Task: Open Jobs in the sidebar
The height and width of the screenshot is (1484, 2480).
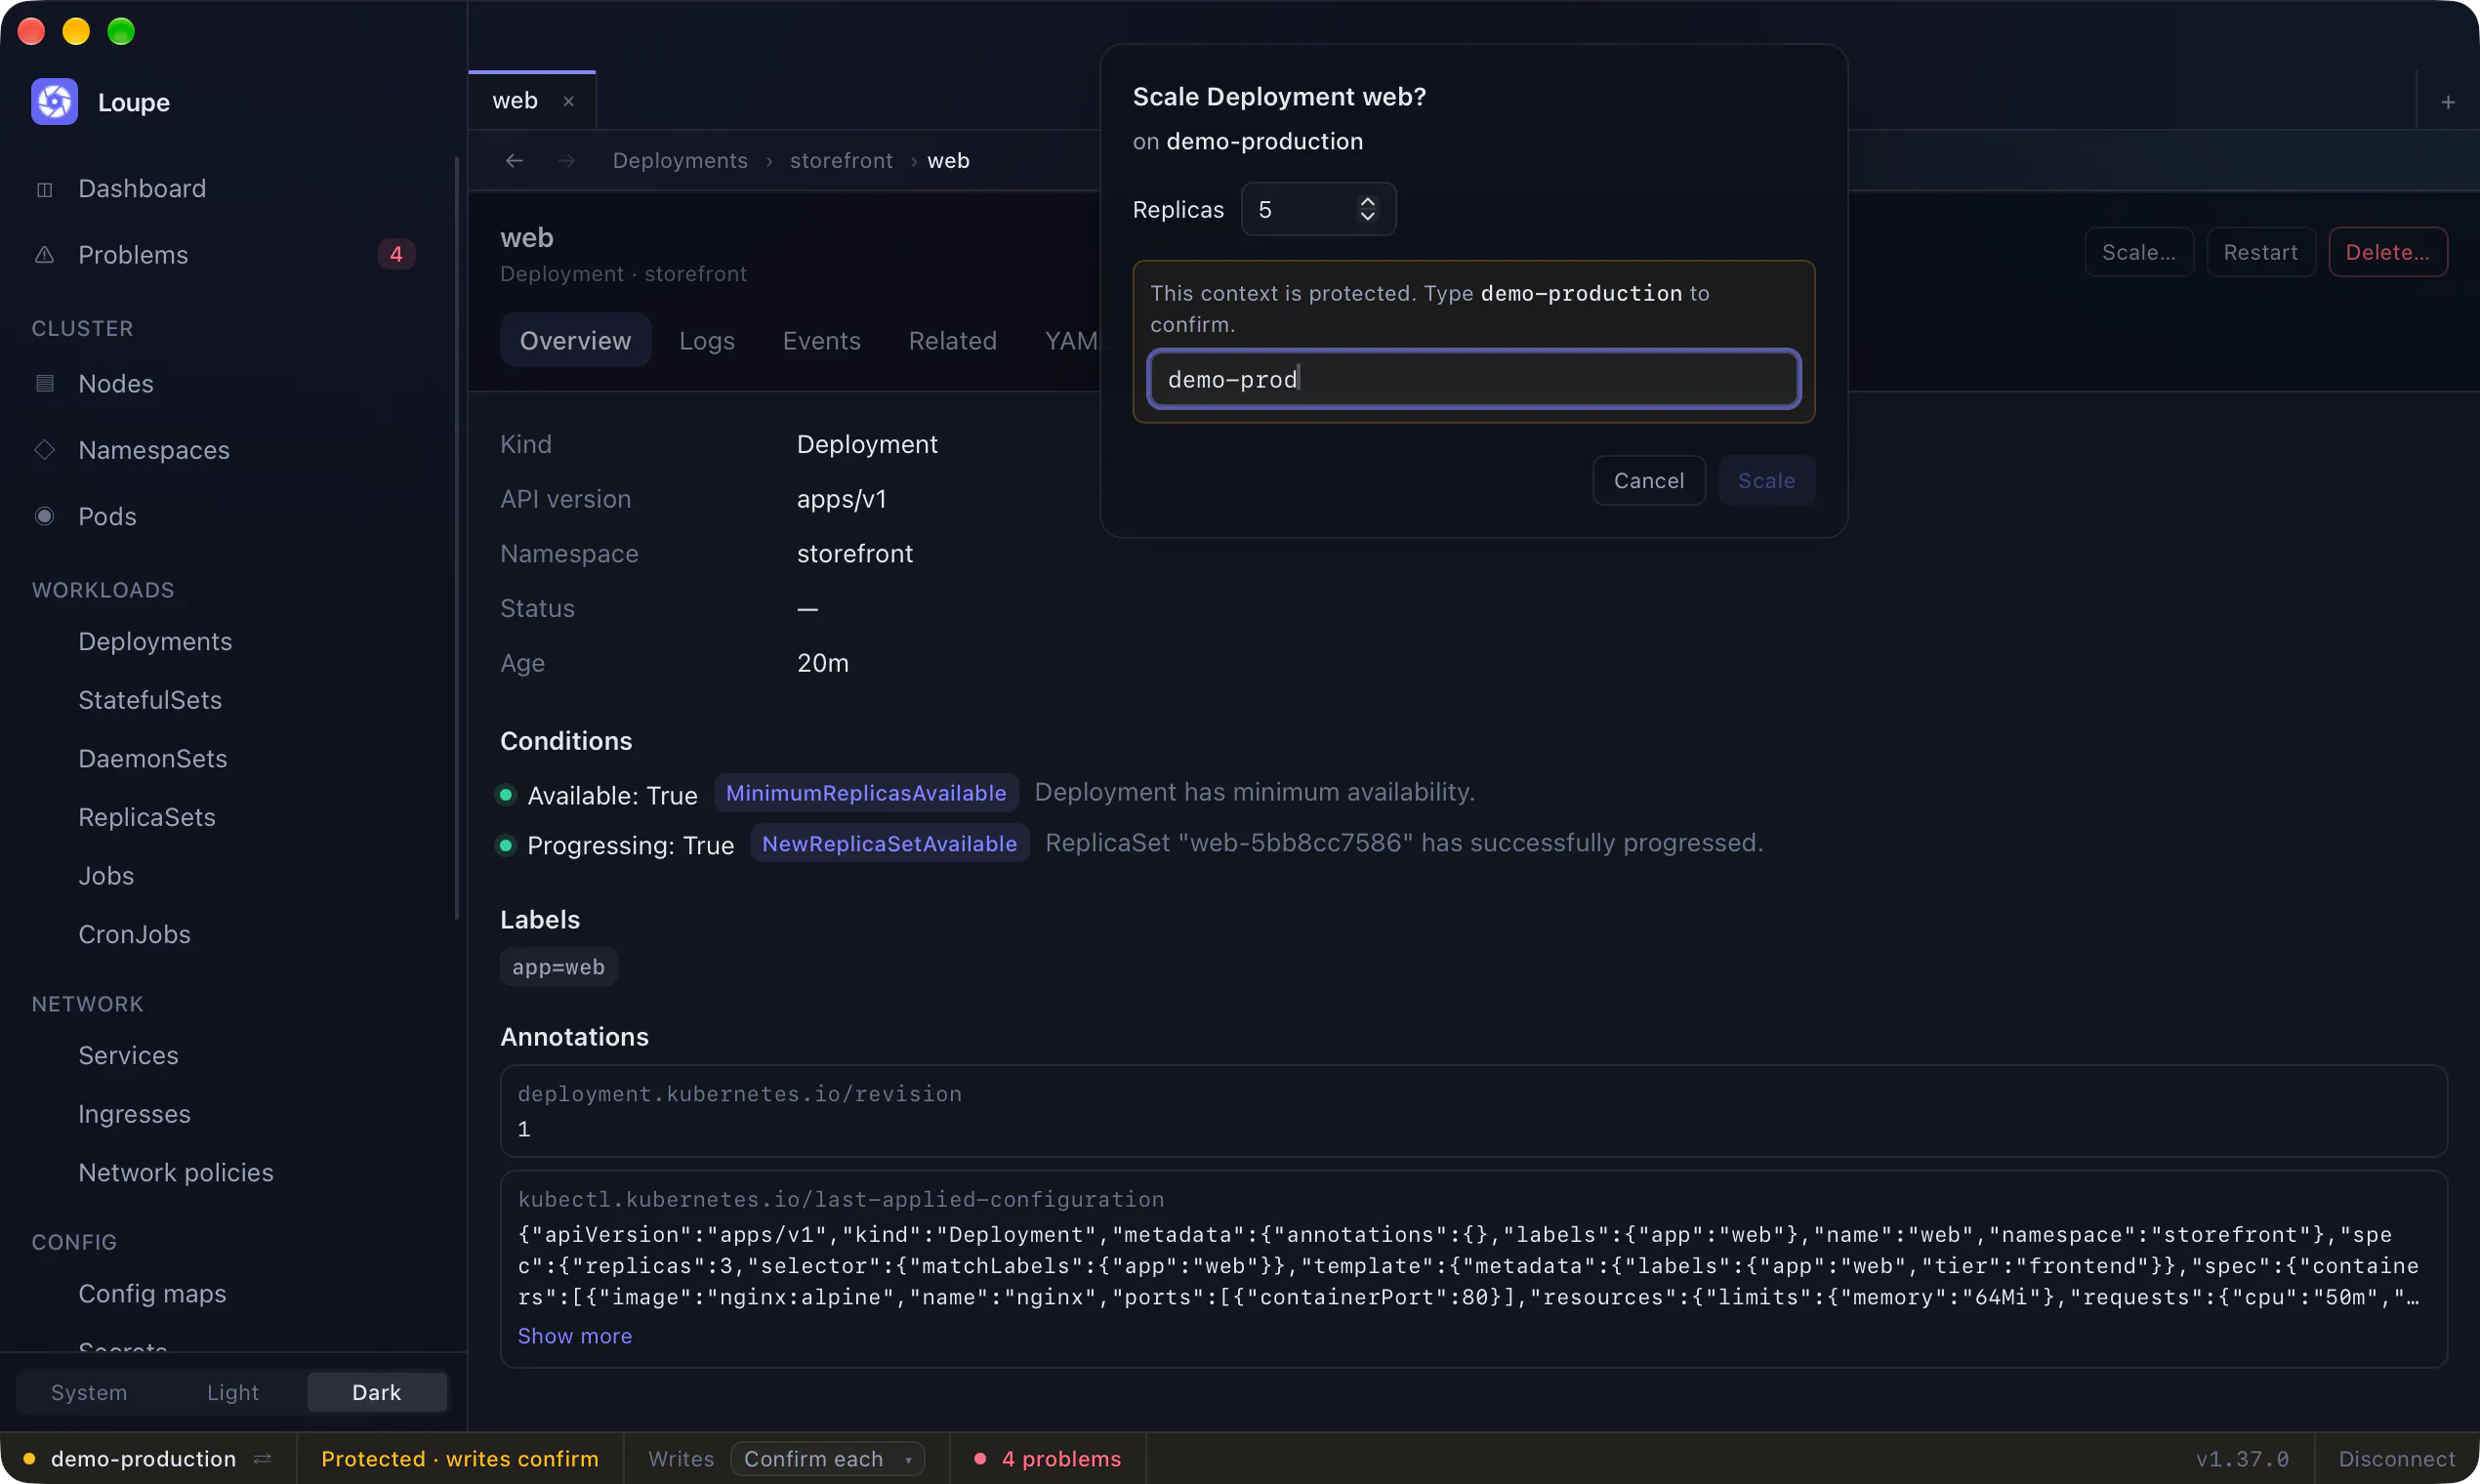Action: [106, 876]
